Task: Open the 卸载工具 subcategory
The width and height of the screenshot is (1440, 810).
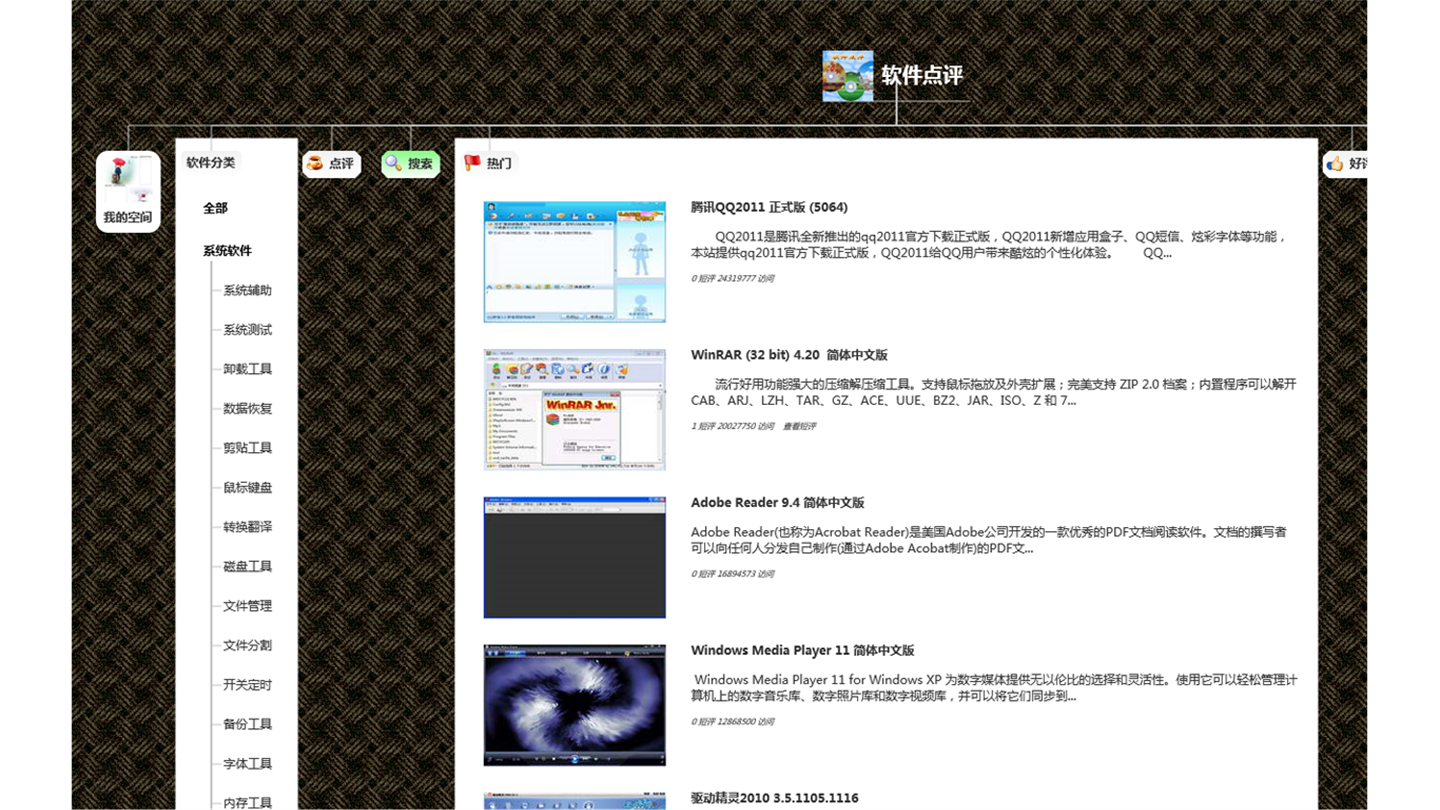Action: pos(247,369)
